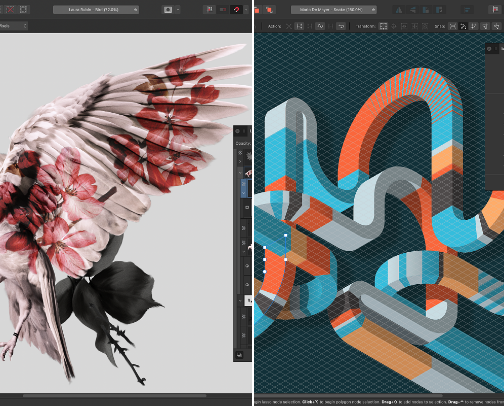Click the horizontal scrollbar under the bird canvas
The width and height of the screenshot is (504, 406).
(x=115, y=396)
